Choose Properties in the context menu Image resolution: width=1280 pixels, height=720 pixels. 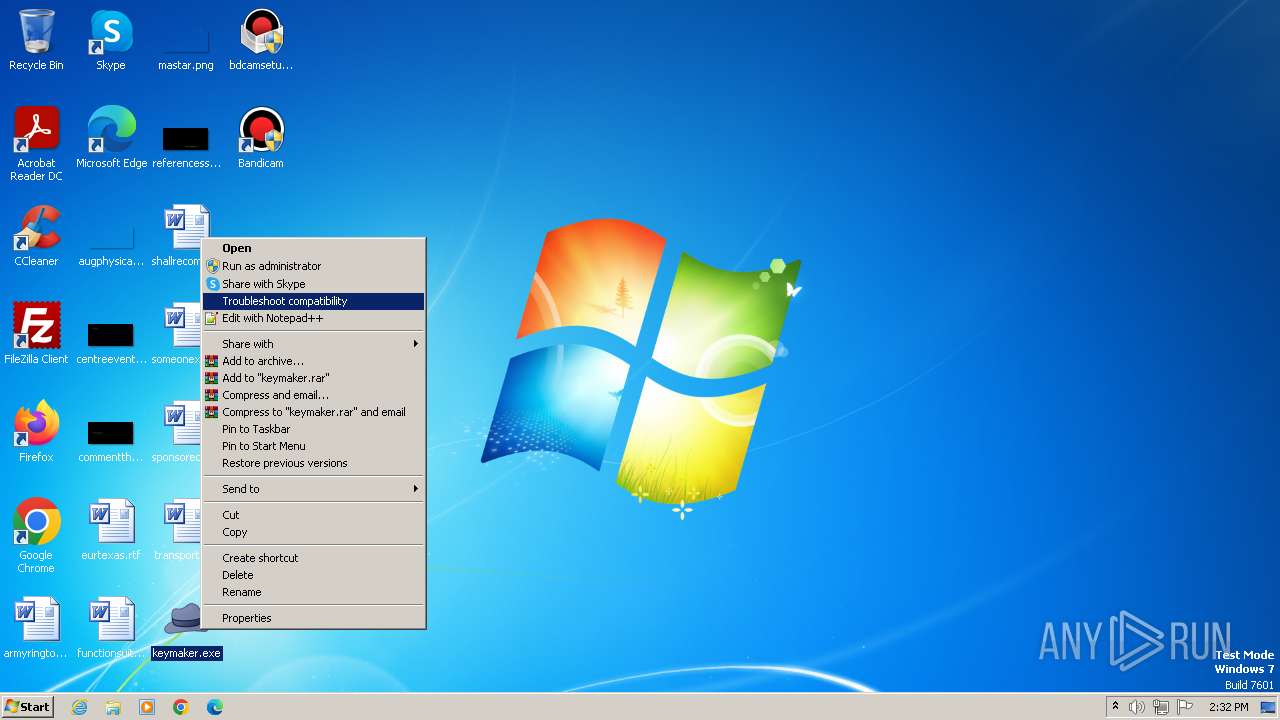tap(314, 618)
